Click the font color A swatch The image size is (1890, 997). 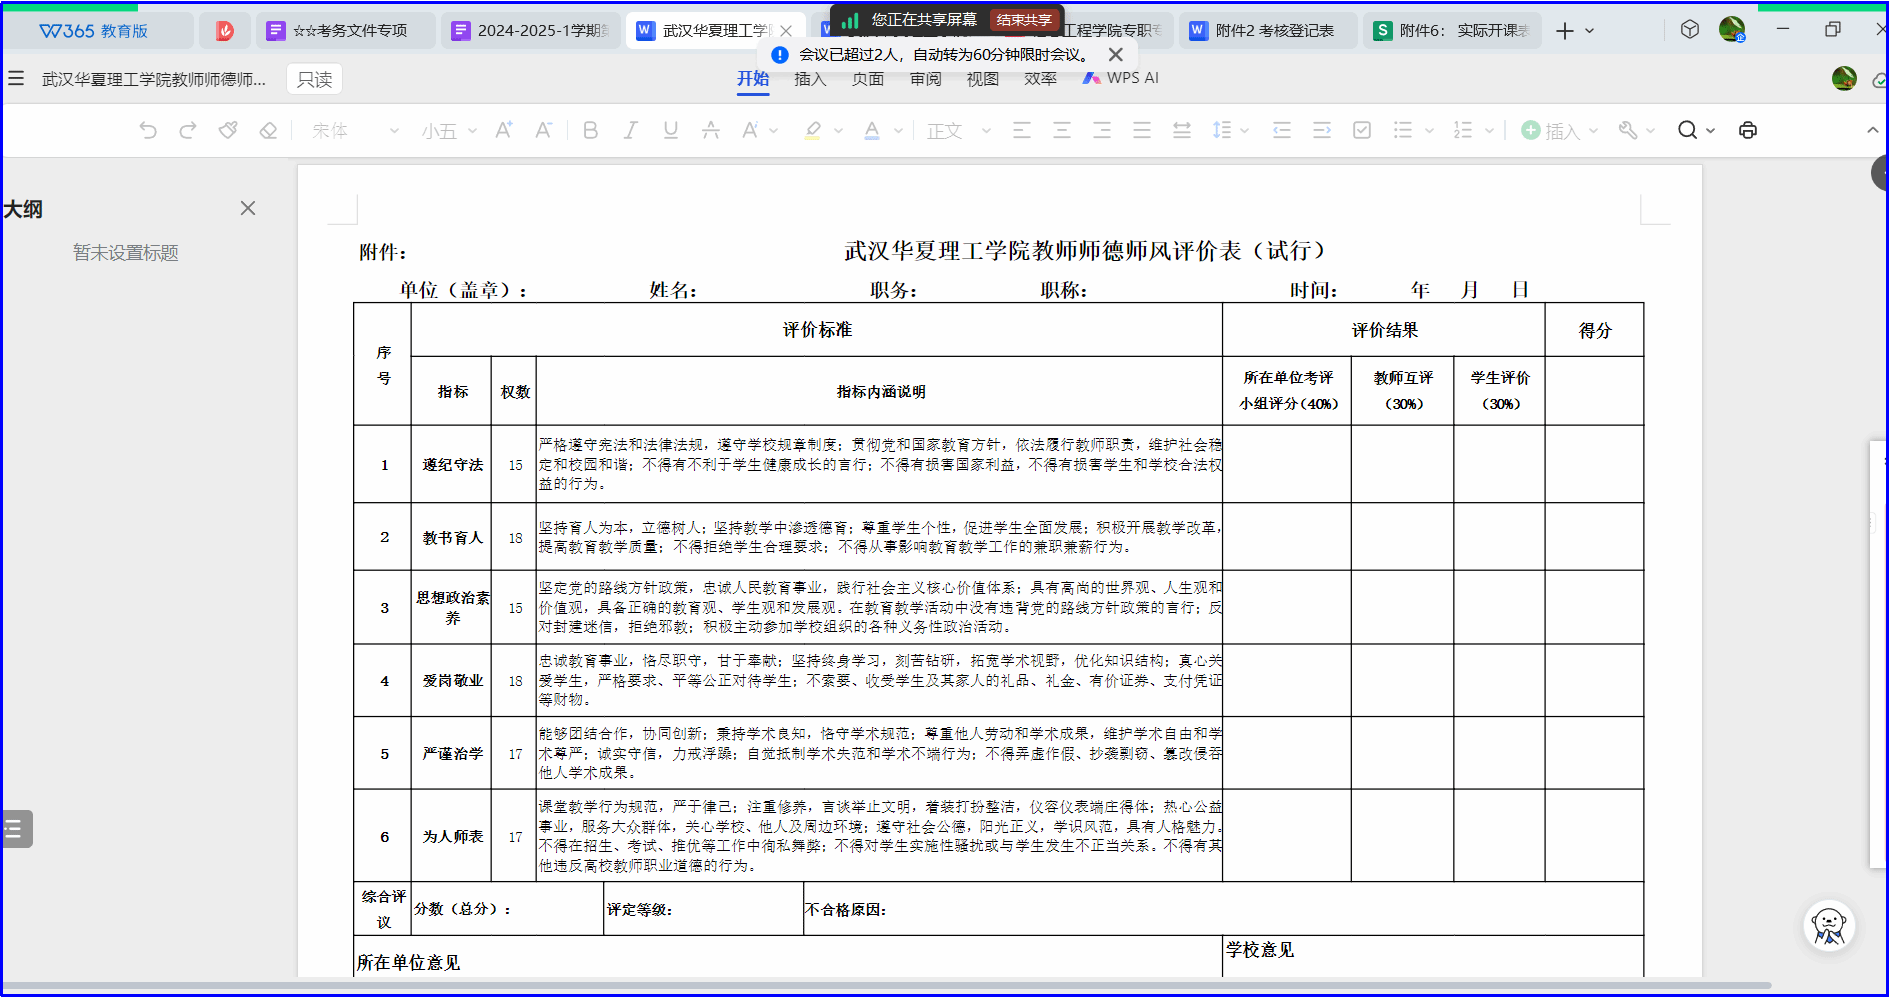tap(872, 130)
